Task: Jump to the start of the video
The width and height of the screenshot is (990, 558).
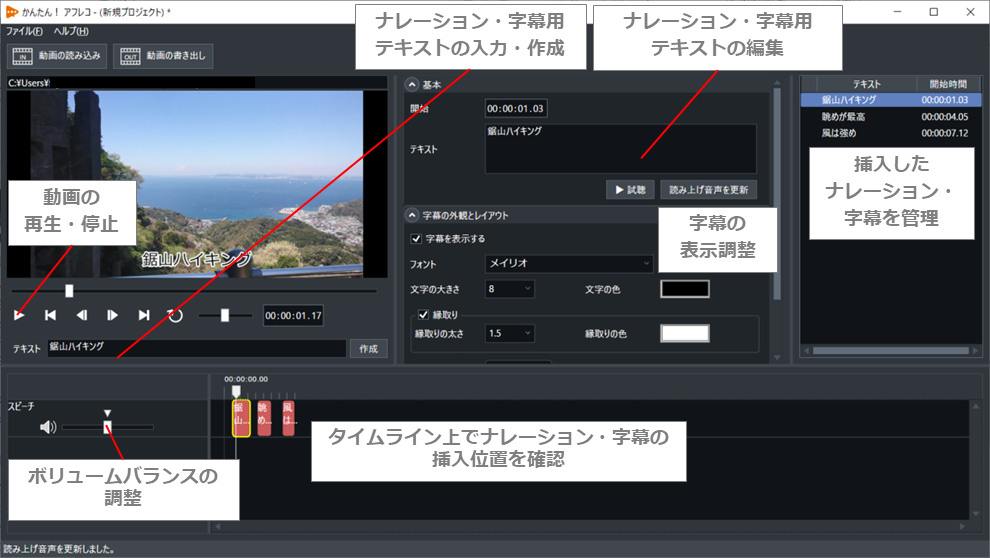Action: click(x=50, y=315)
